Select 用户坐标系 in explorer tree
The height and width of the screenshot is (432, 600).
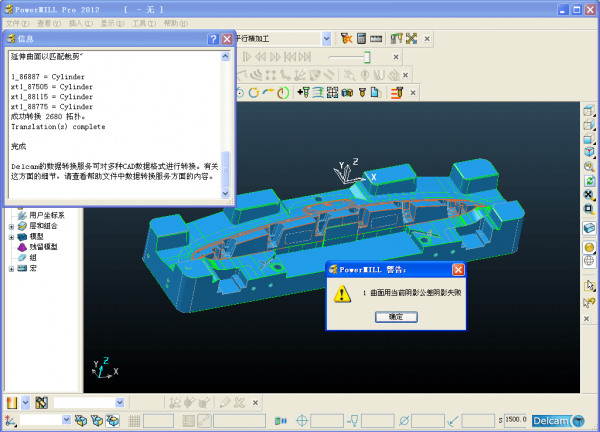click(x=47, y=215)
